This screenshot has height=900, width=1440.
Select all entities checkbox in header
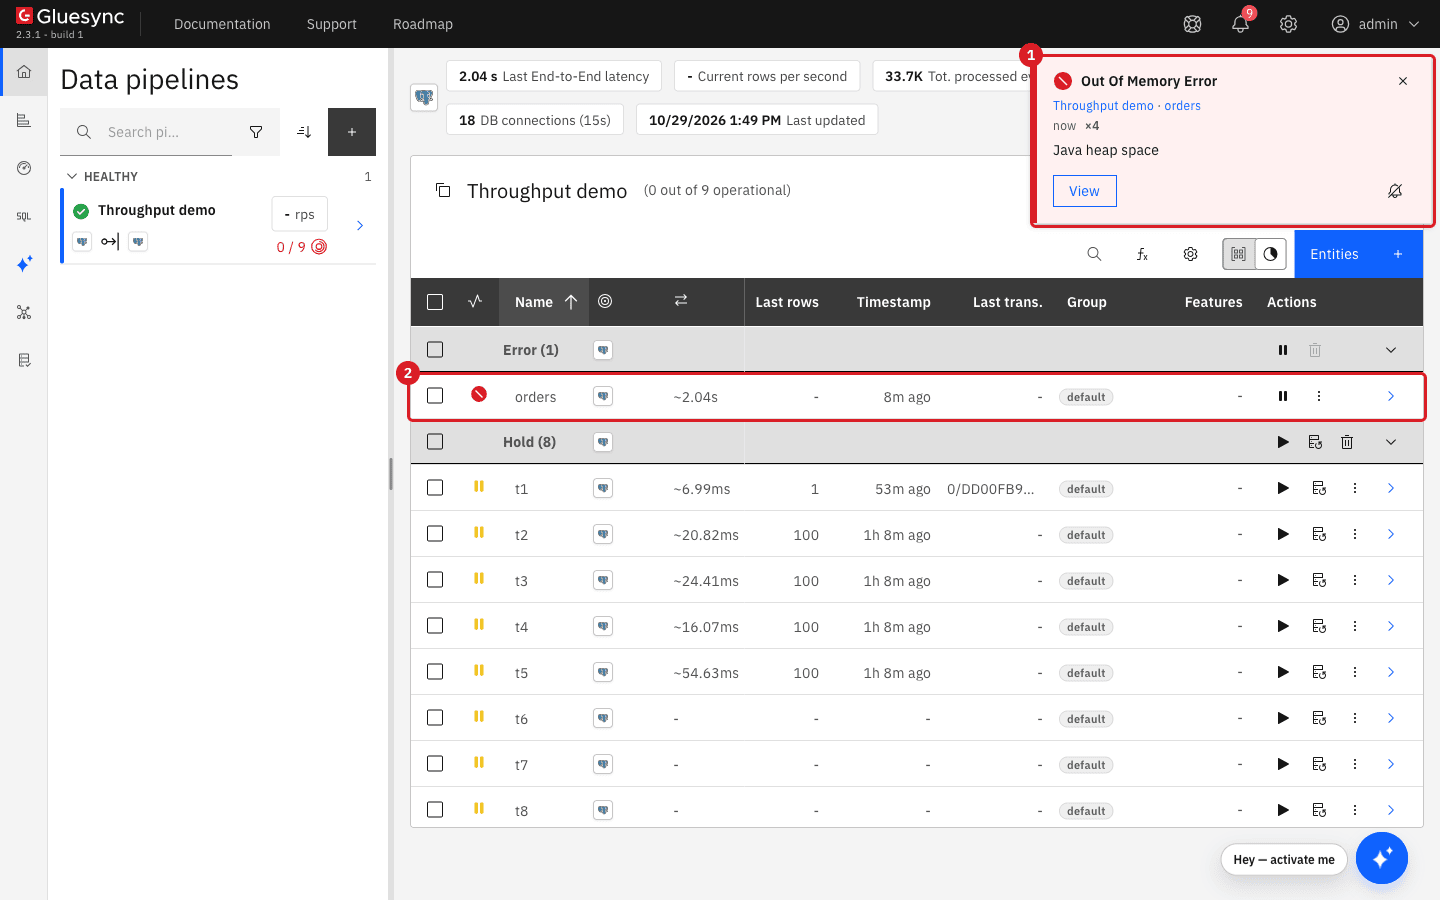435,302
